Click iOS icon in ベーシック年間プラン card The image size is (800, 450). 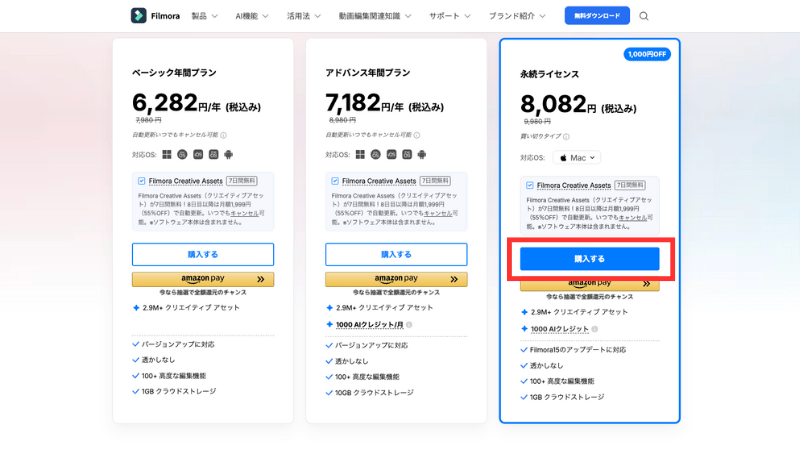tap(198, 155)
